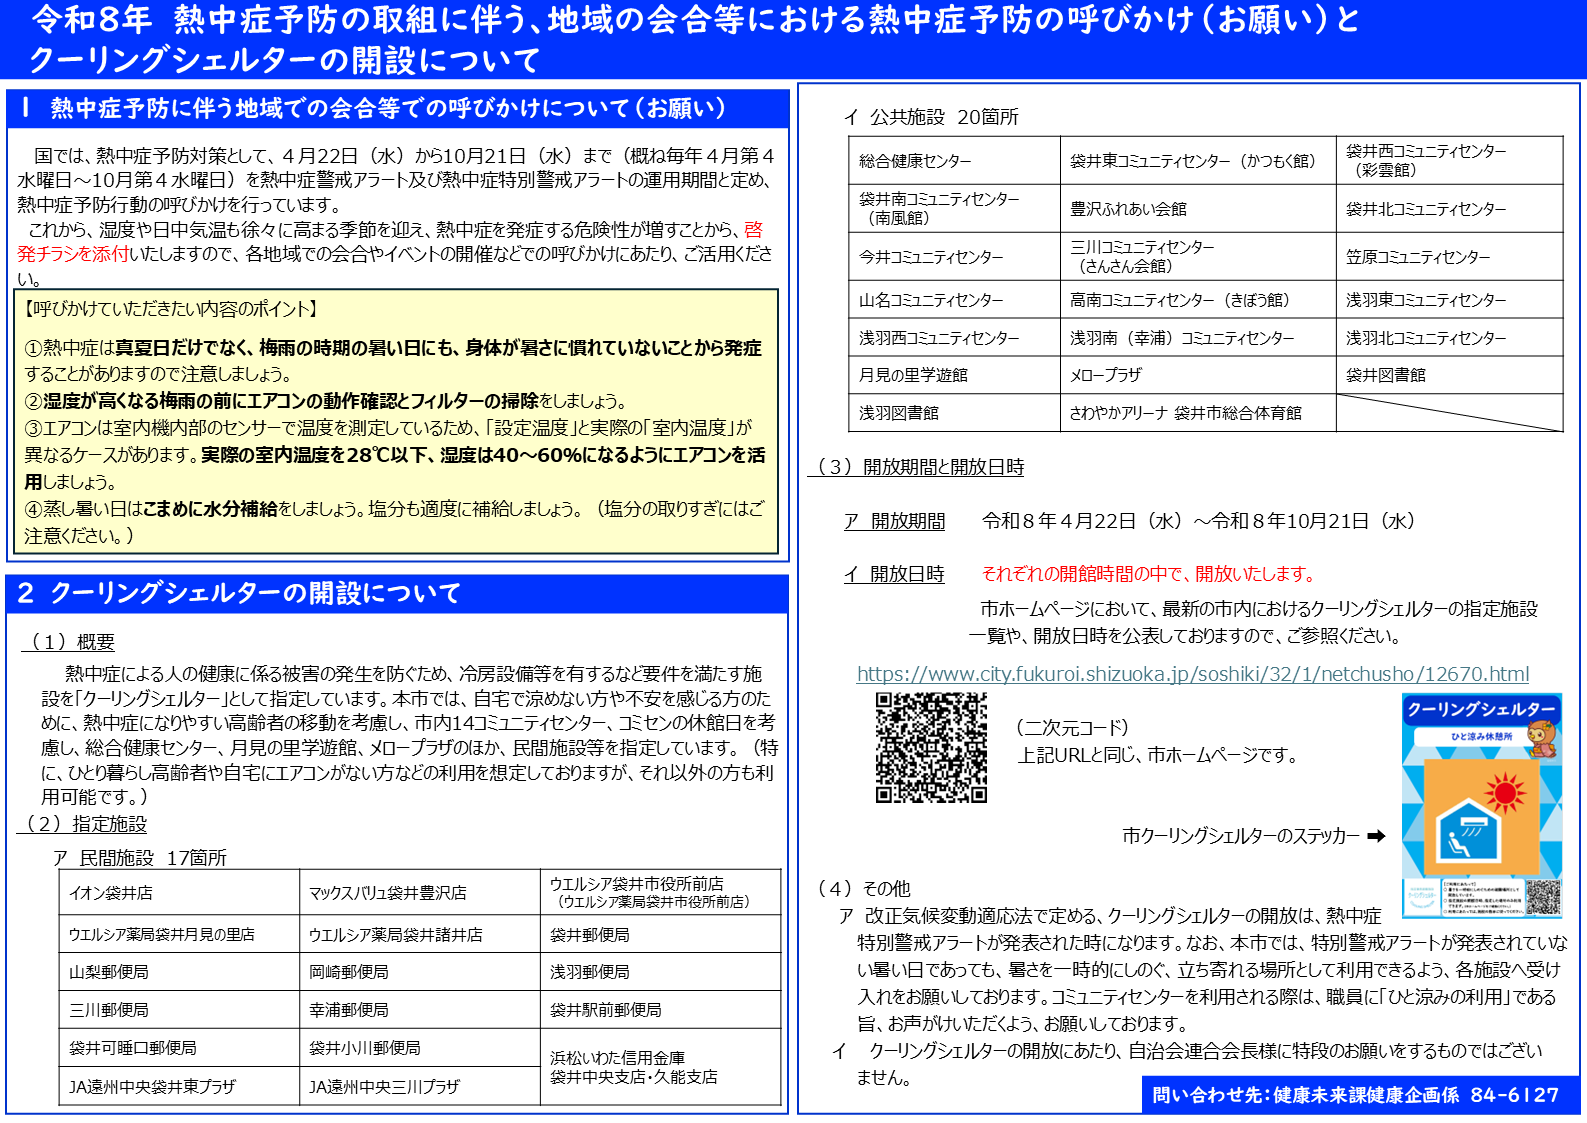Select the heading (2) 指定施設
Viewport: 1587px width, 1123px height.
click(82, 824)
